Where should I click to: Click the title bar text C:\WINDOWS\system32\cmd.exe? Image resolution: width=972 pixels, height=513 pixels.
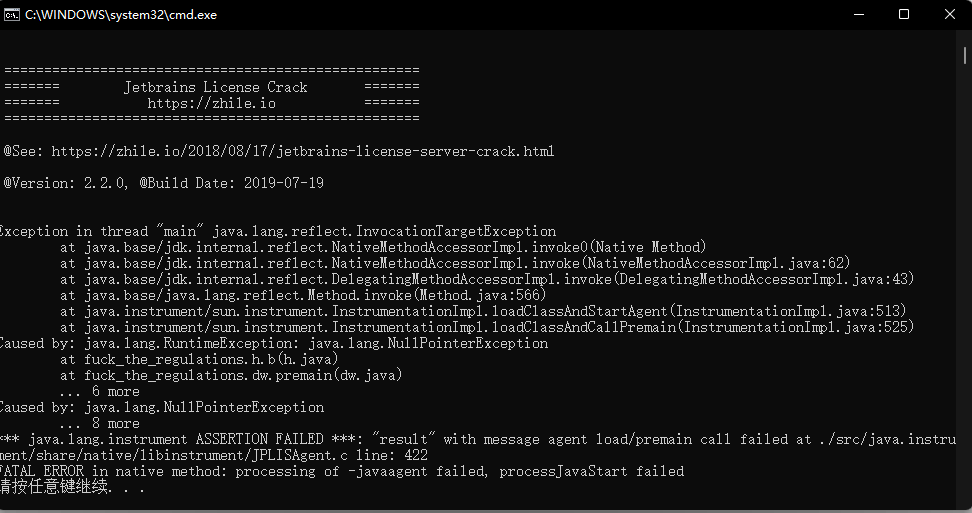[121, 15]
